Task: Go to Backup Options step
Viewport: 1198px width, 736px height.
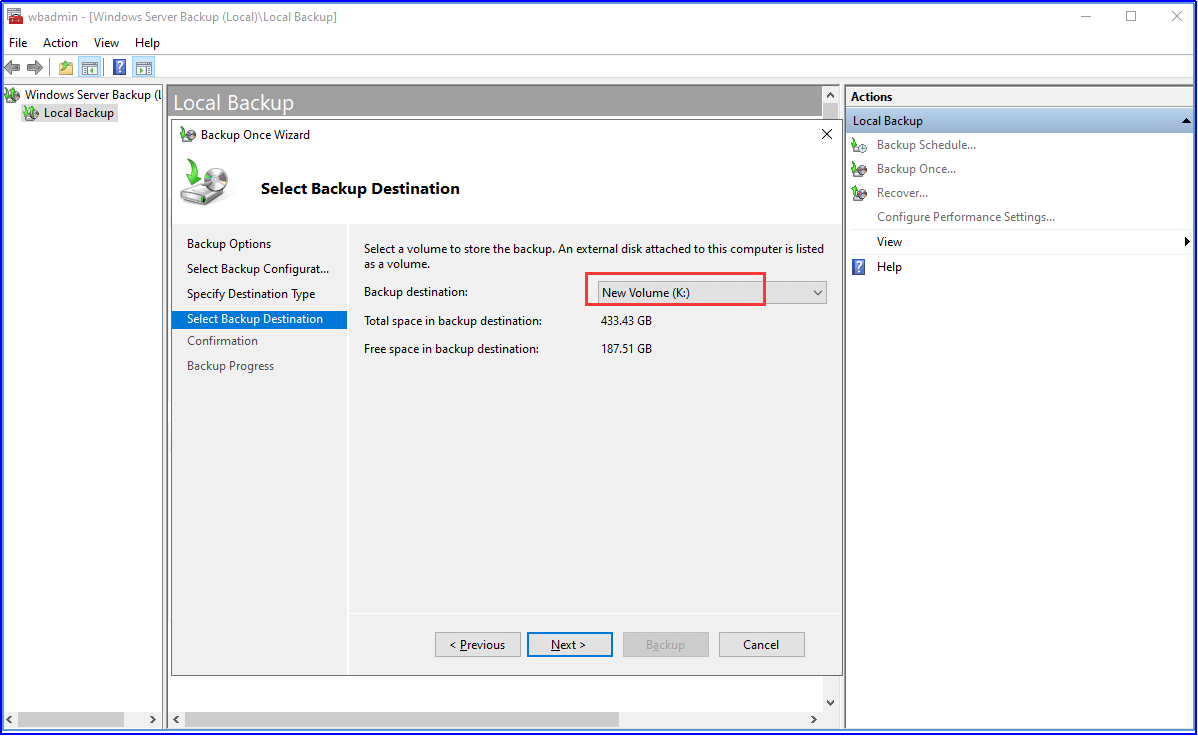Action: pos(229,244)
